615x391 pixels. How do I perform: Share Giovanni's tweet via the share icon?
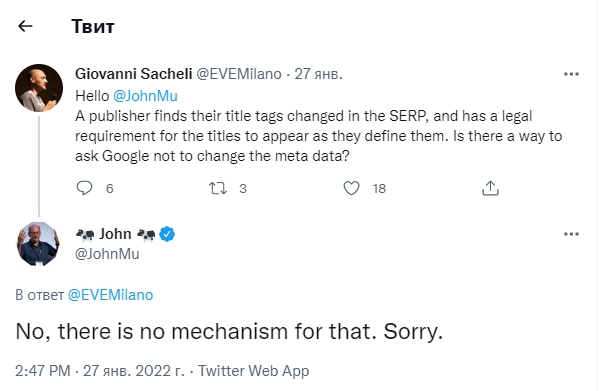point(490,188)
